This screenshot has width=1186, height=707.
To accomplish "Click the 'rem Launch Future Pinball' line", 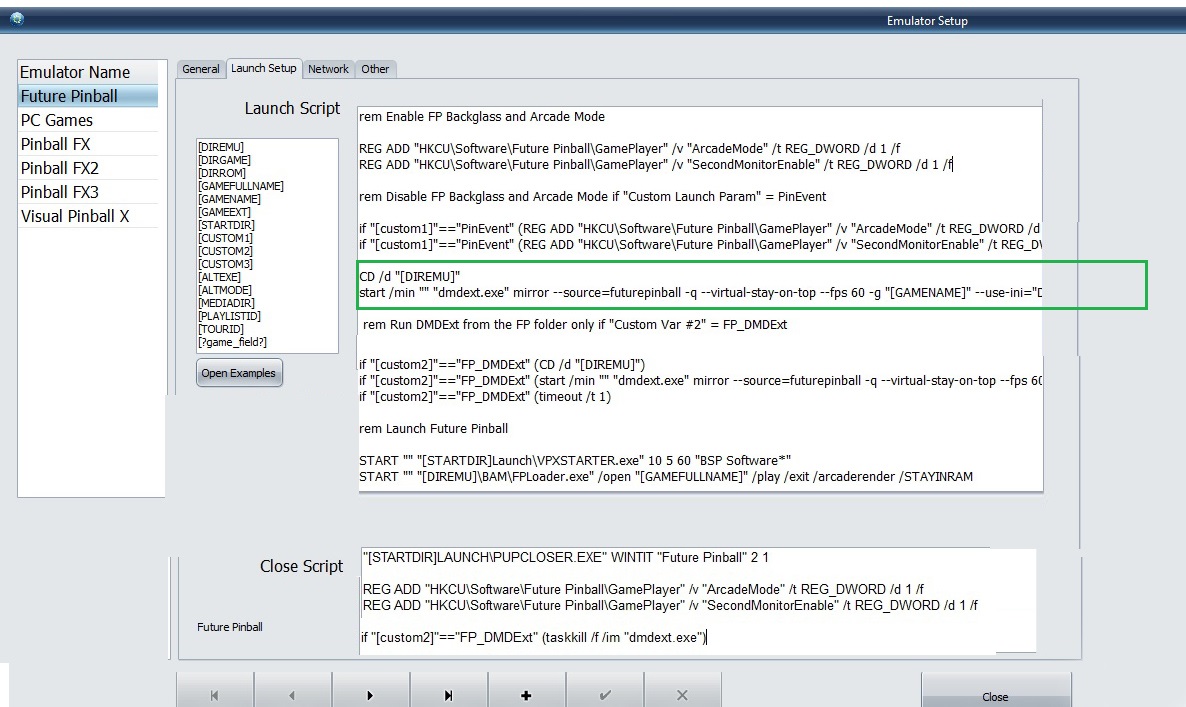I will click(433, 429).
